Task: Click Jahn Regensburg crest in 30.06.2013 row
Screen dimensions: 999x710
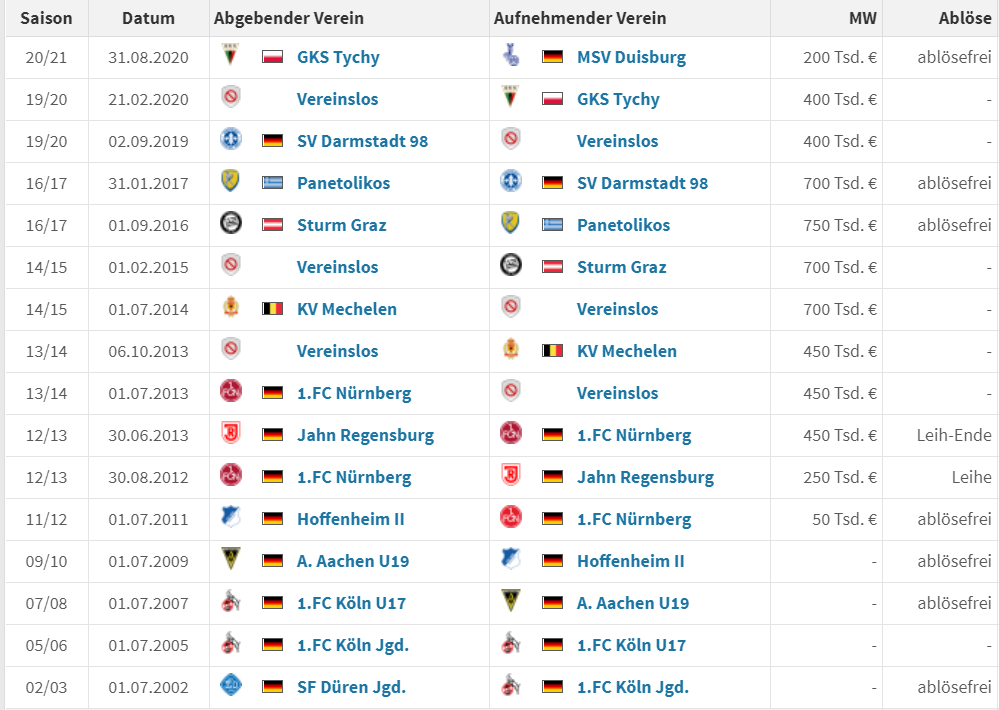Action: [x=231, y=434]
